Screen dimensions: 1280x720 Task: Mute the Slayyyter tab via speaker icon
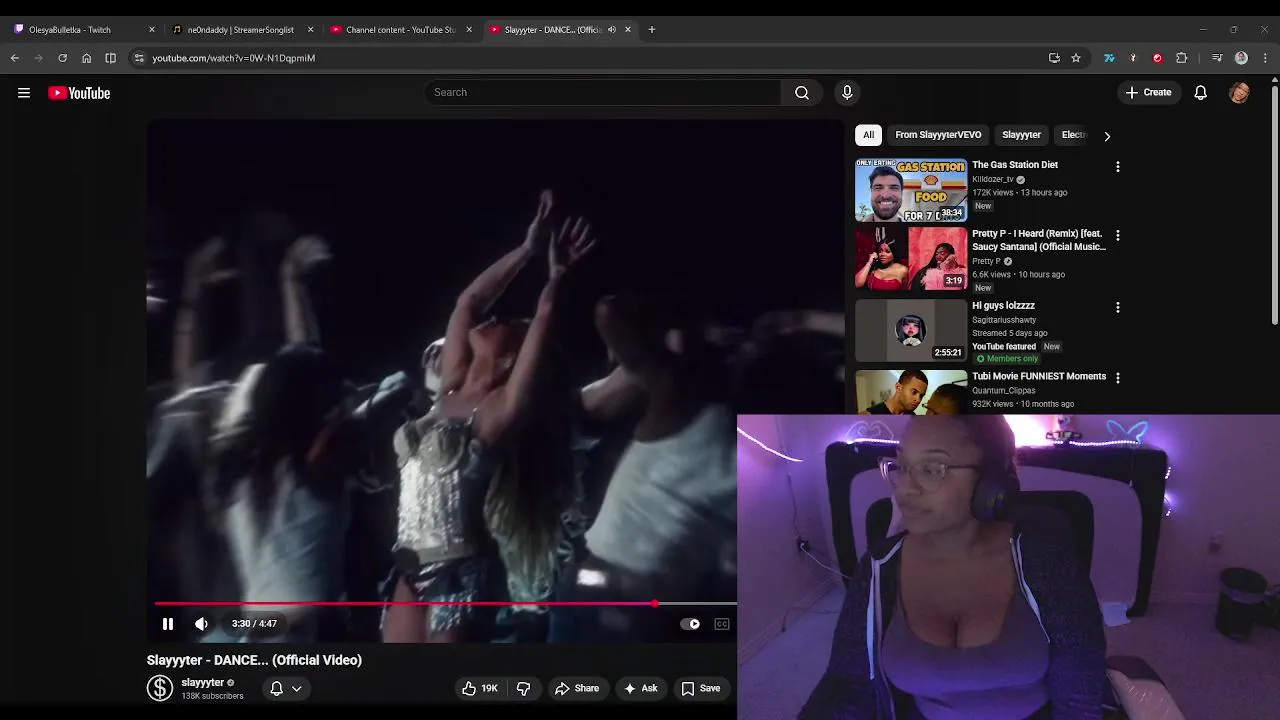click(611, 30)
